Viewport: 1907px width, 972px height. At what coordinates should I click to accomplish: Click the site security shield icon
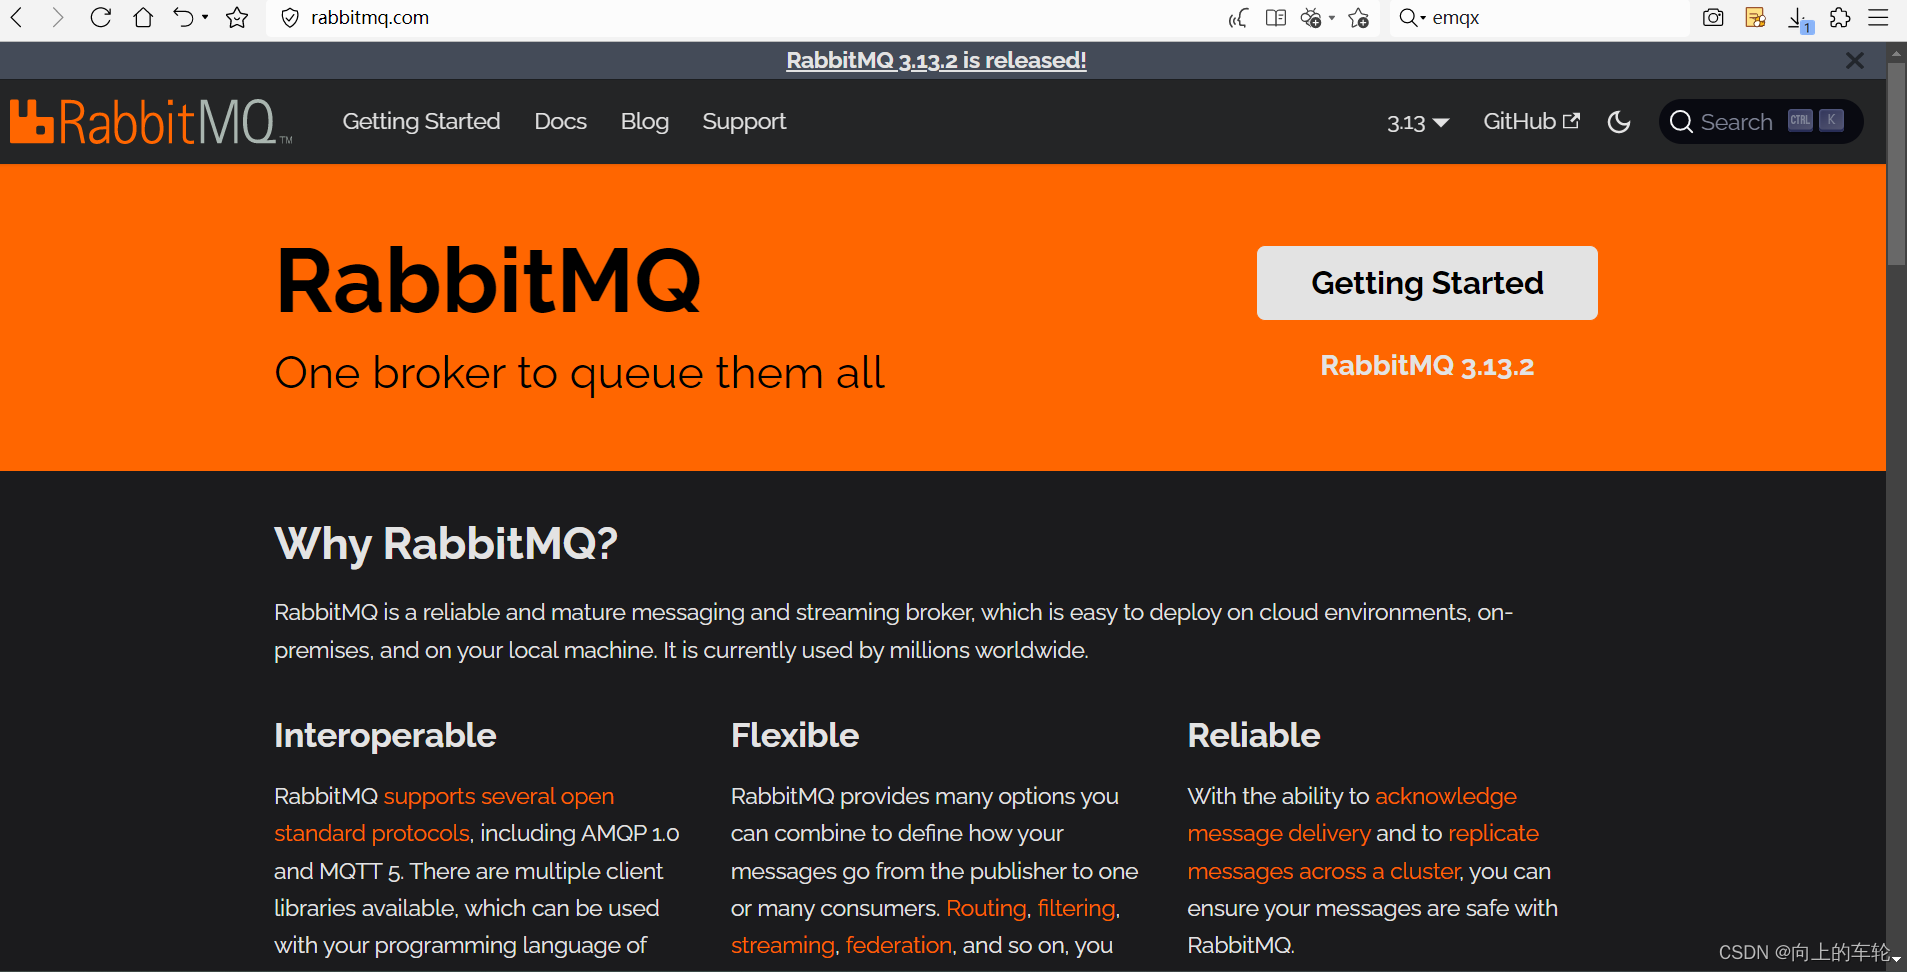click(290, 18)
